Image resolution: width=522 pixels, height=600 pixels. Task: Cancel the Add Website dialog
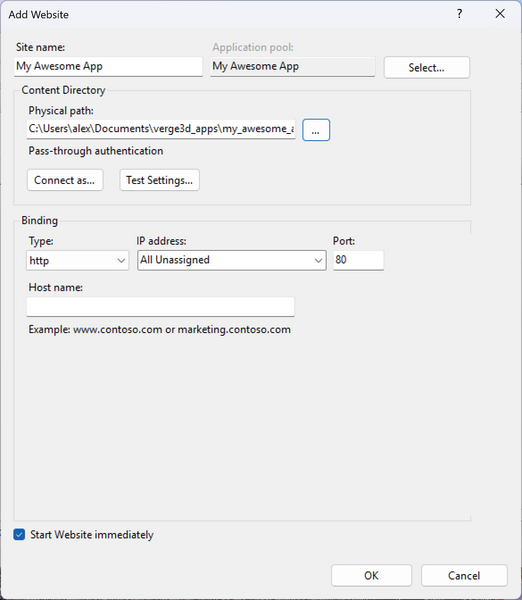point(464,576)
